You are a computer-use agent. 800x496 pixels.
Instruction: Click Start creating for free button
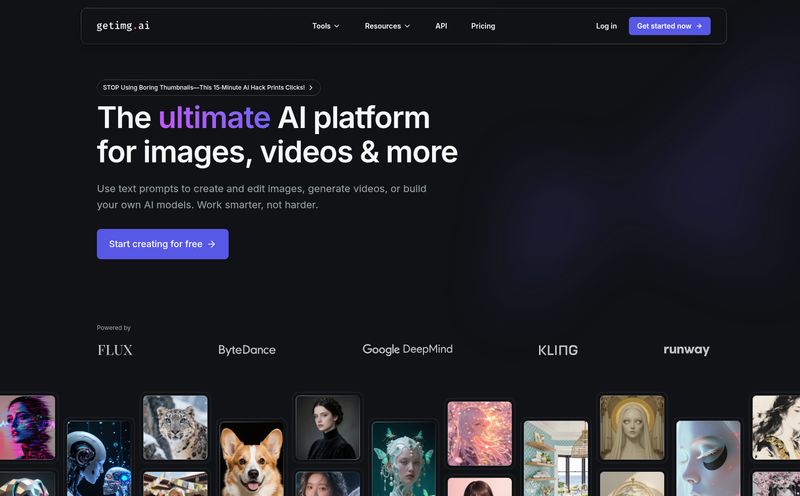[163, 244]
